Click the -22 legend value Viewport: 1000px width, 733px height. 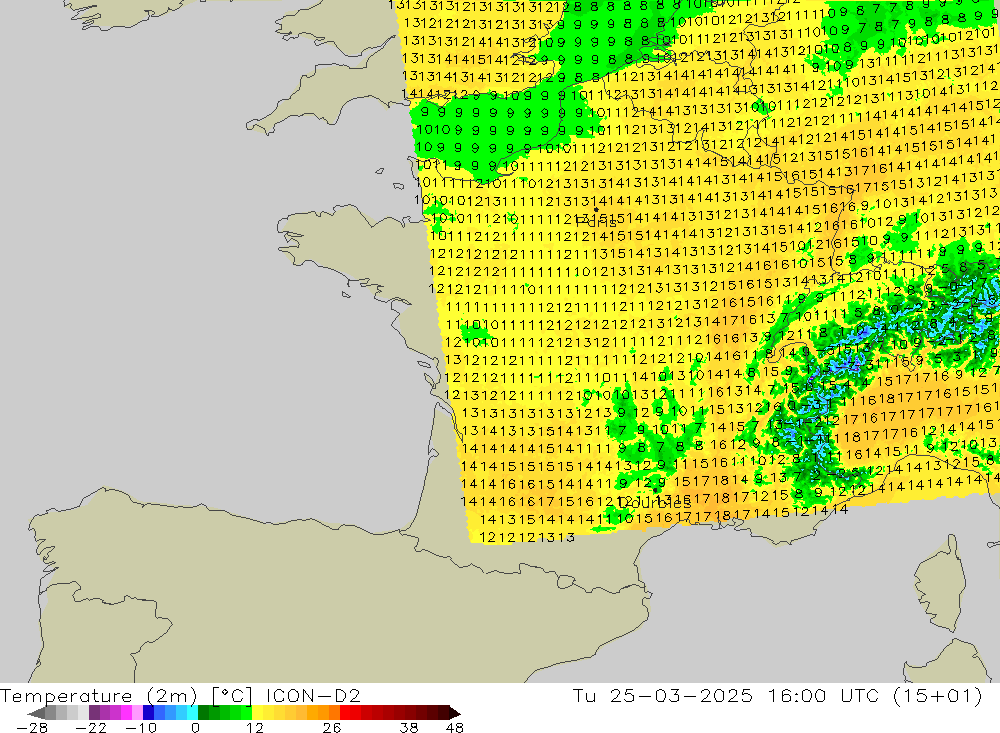(x=91, y=727)
